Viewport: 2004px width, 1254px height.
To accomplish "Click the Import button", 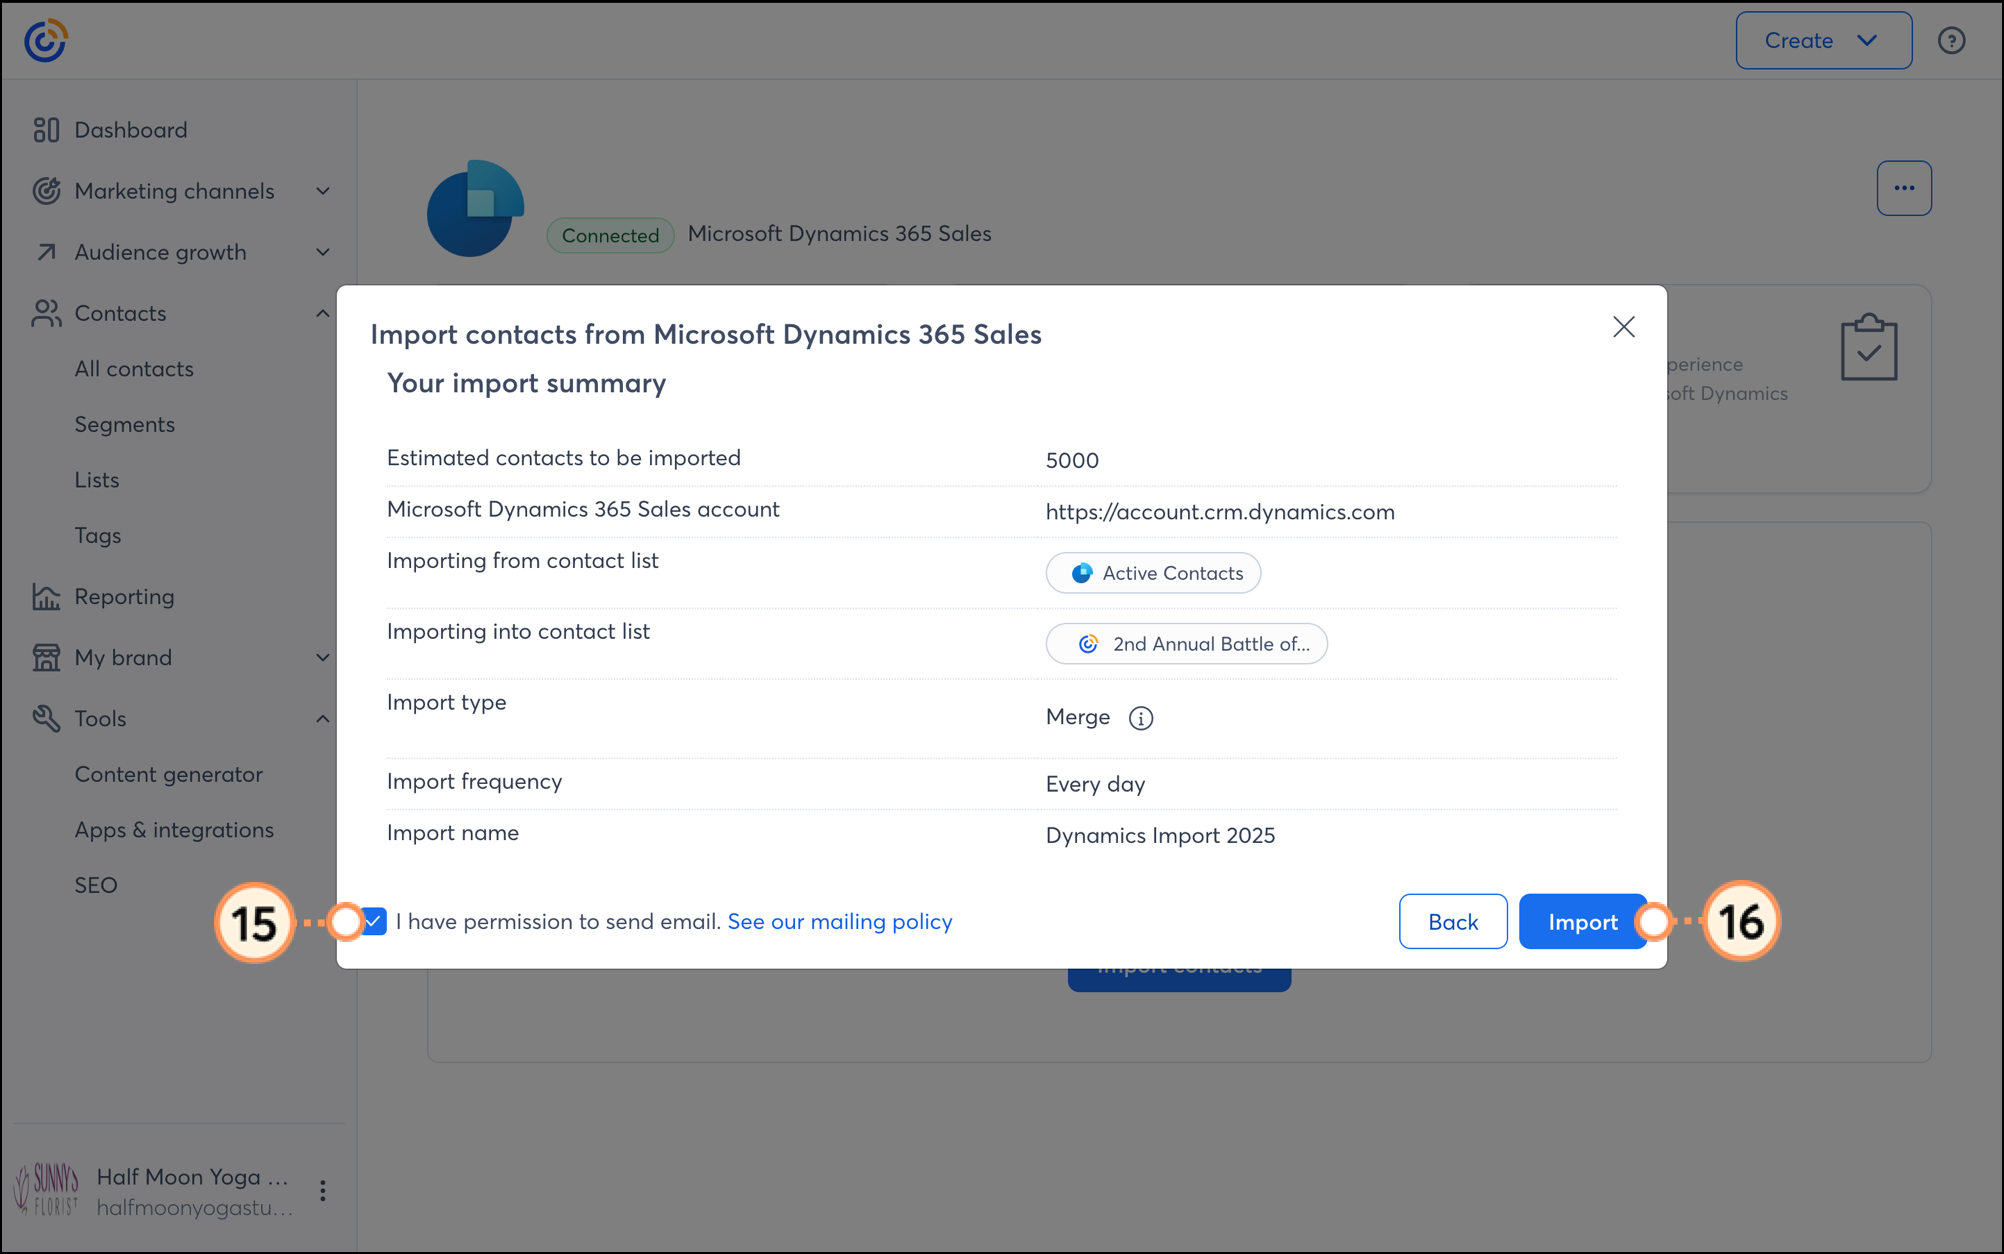I will tap(1582, 921).
